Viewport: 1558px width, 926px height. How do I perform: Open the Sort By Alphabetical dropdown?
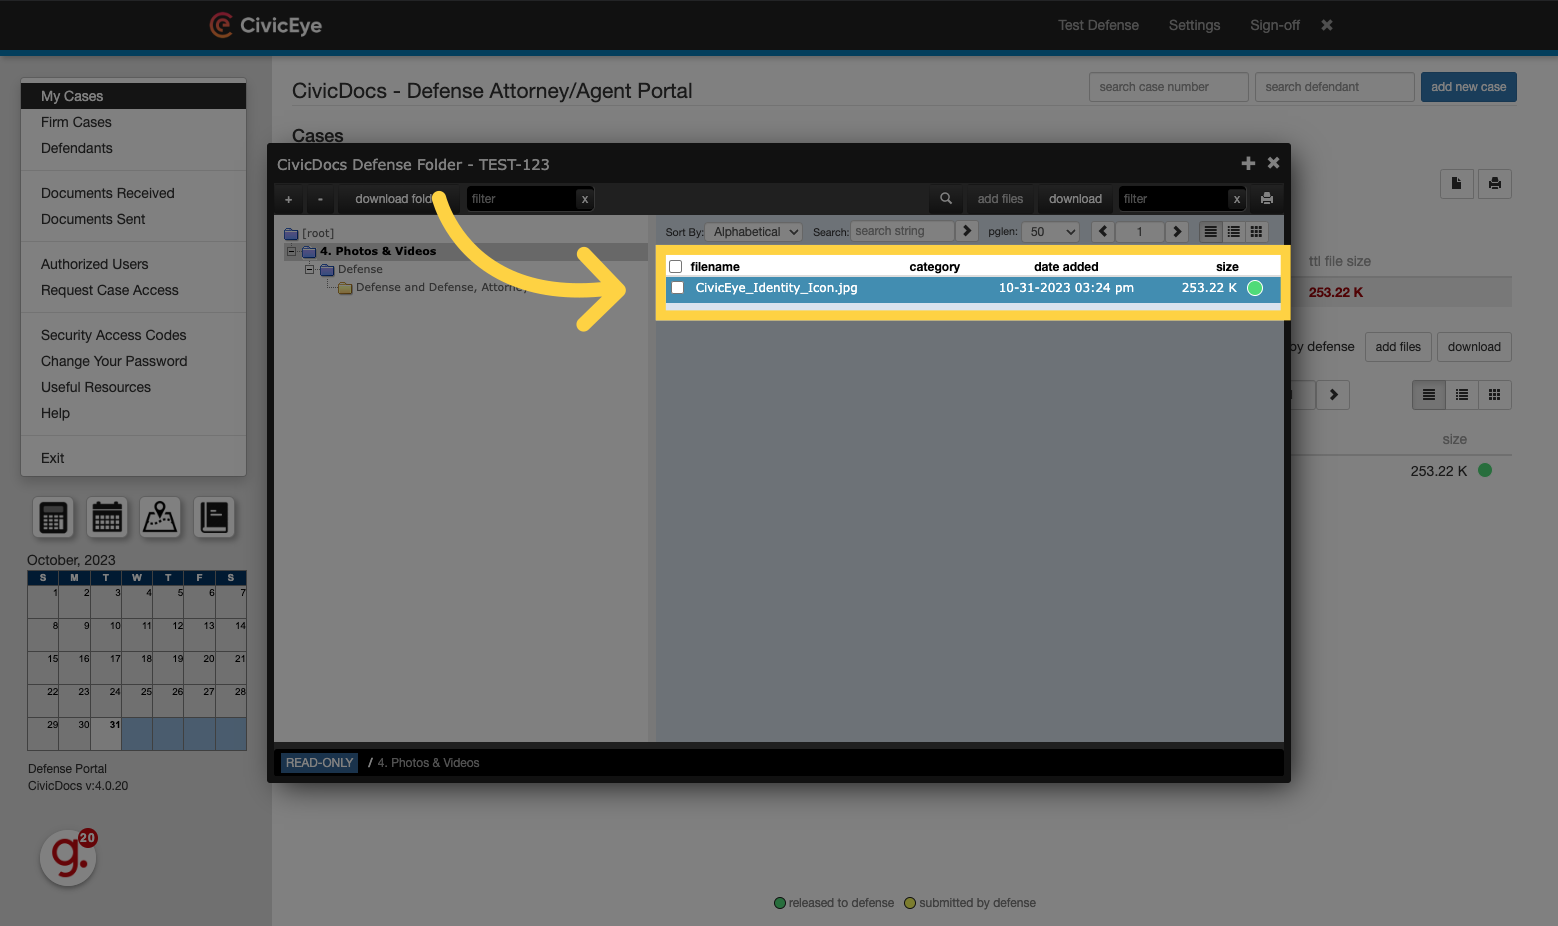(754, 232)
